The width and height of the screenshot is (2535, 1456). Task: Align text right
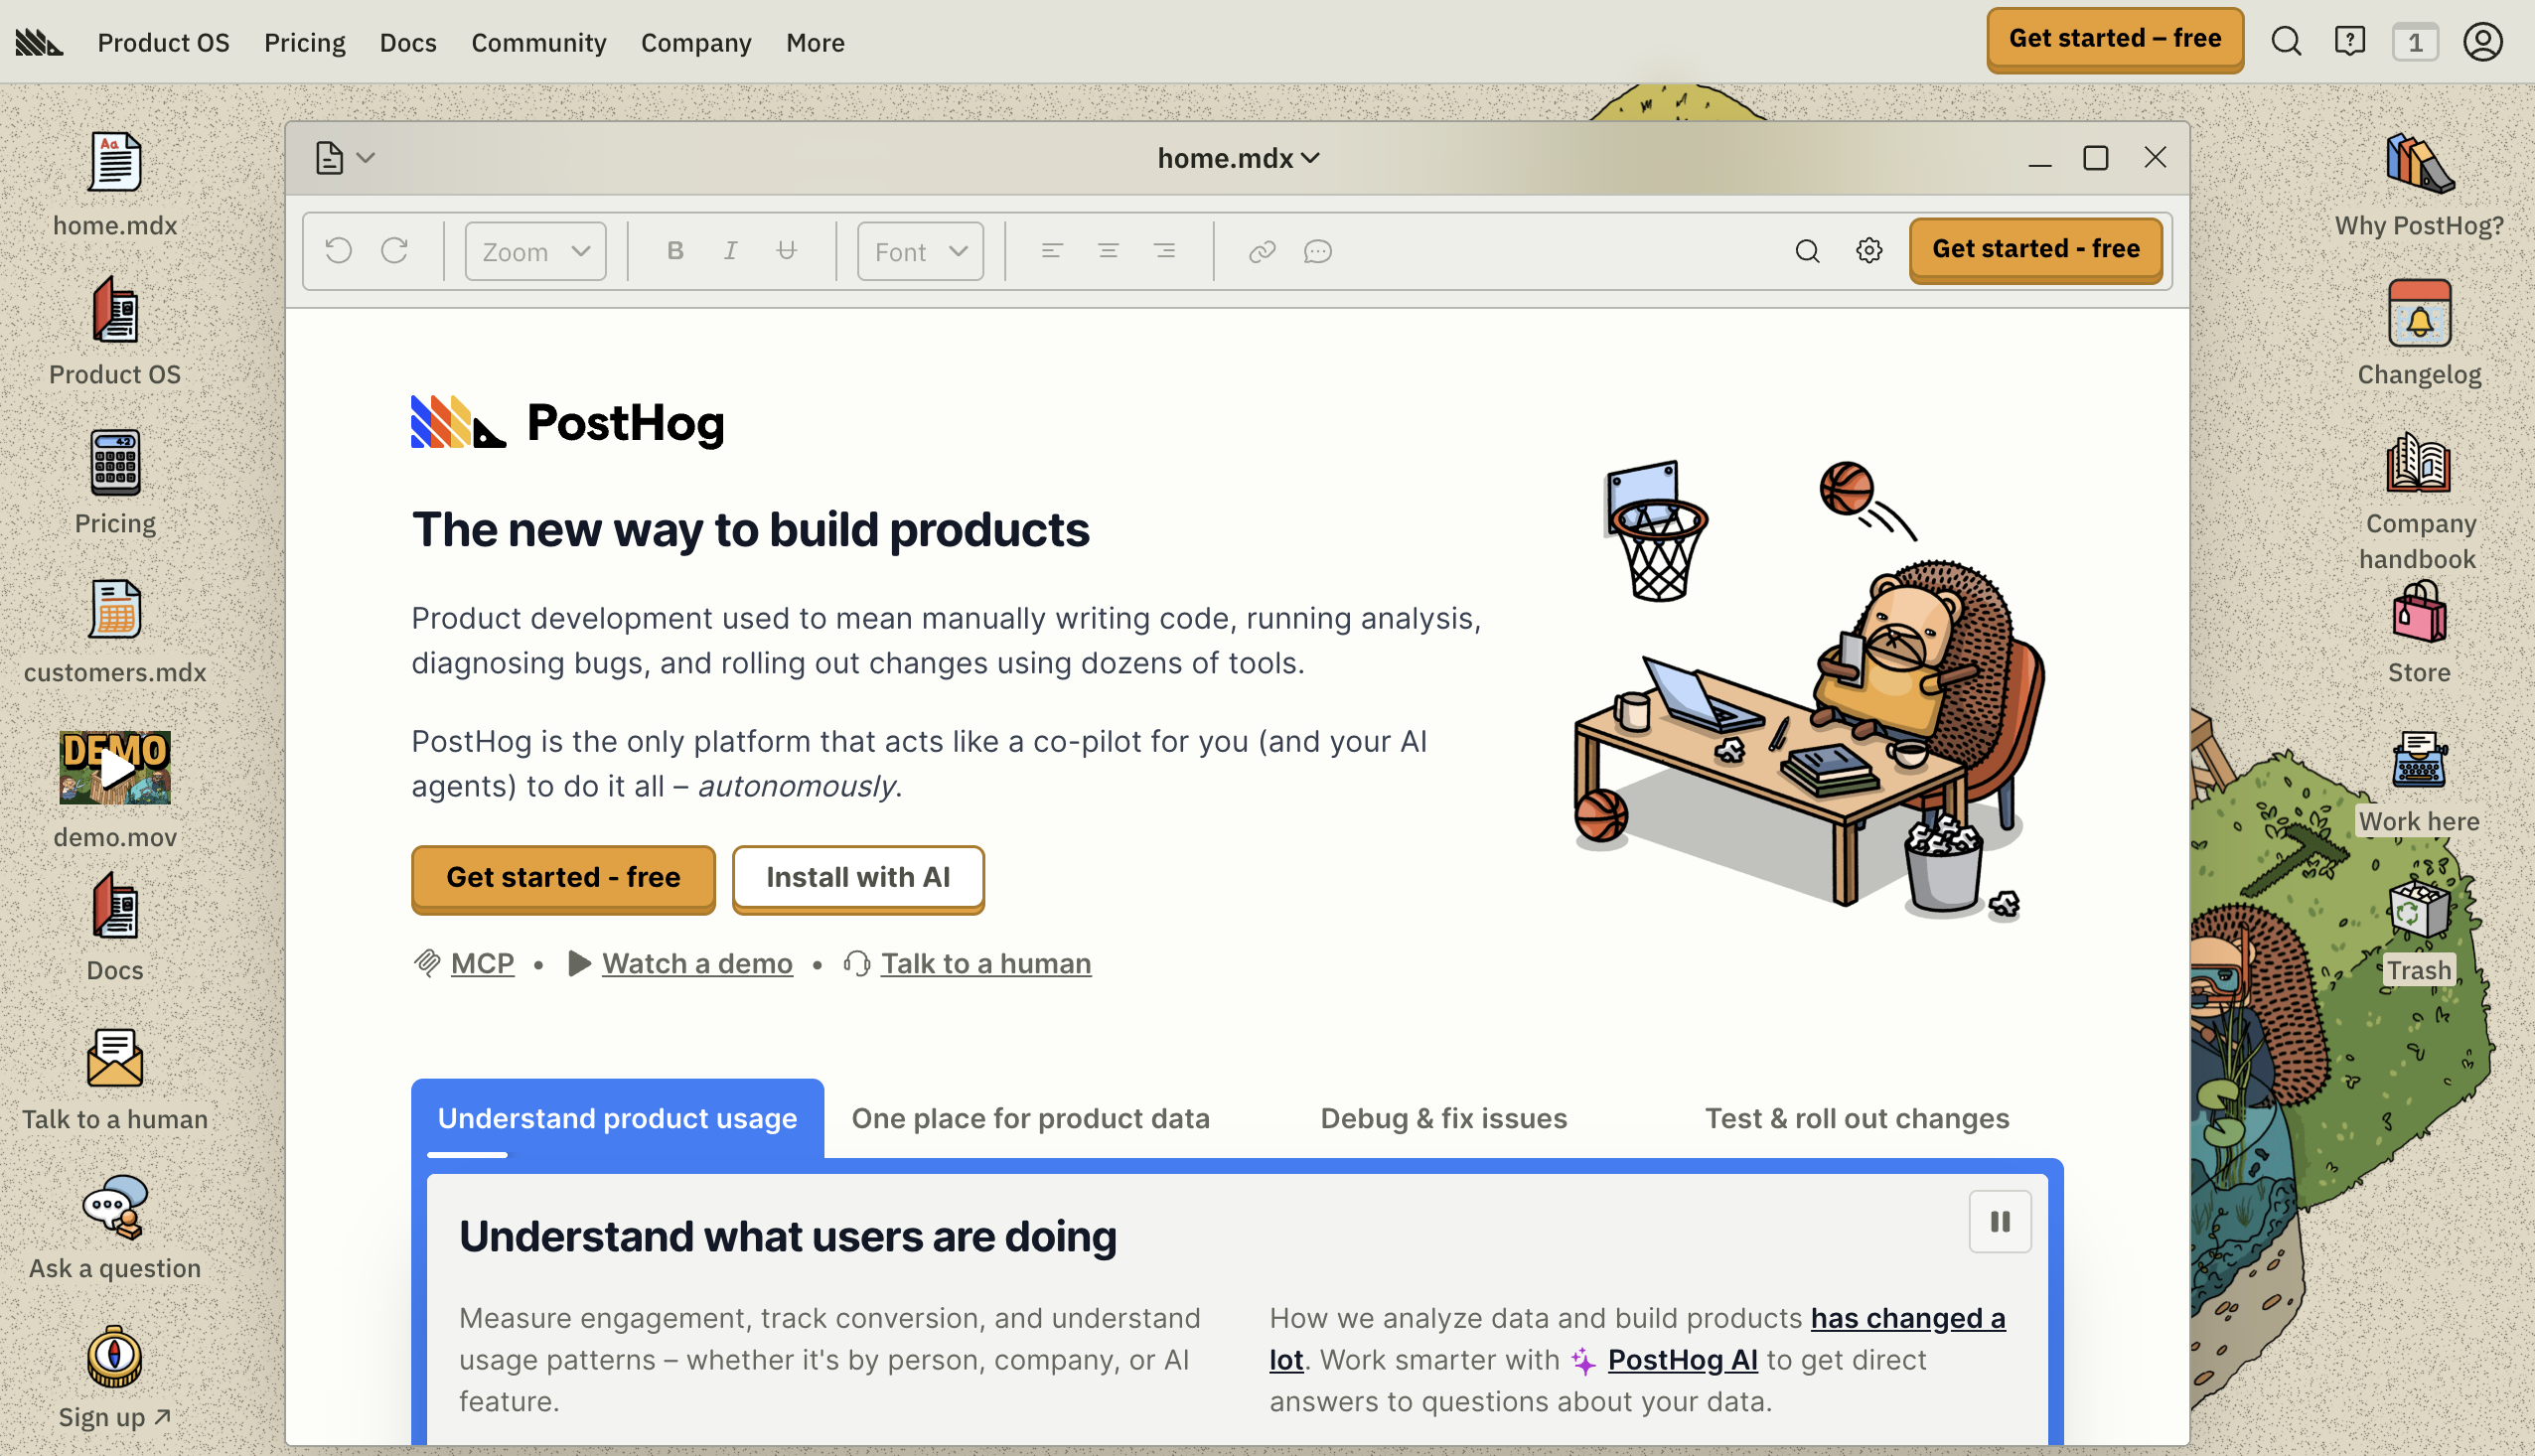(x=1164, y=250)
